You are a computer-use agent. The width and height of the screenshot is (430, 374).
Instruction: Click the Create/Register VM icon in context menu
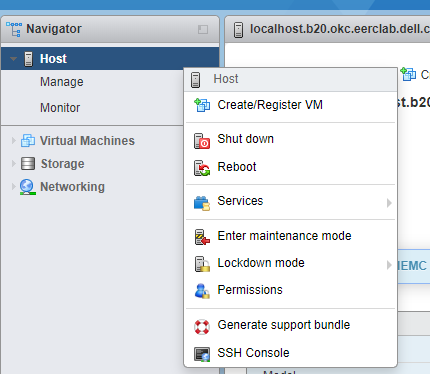[202, 105]
